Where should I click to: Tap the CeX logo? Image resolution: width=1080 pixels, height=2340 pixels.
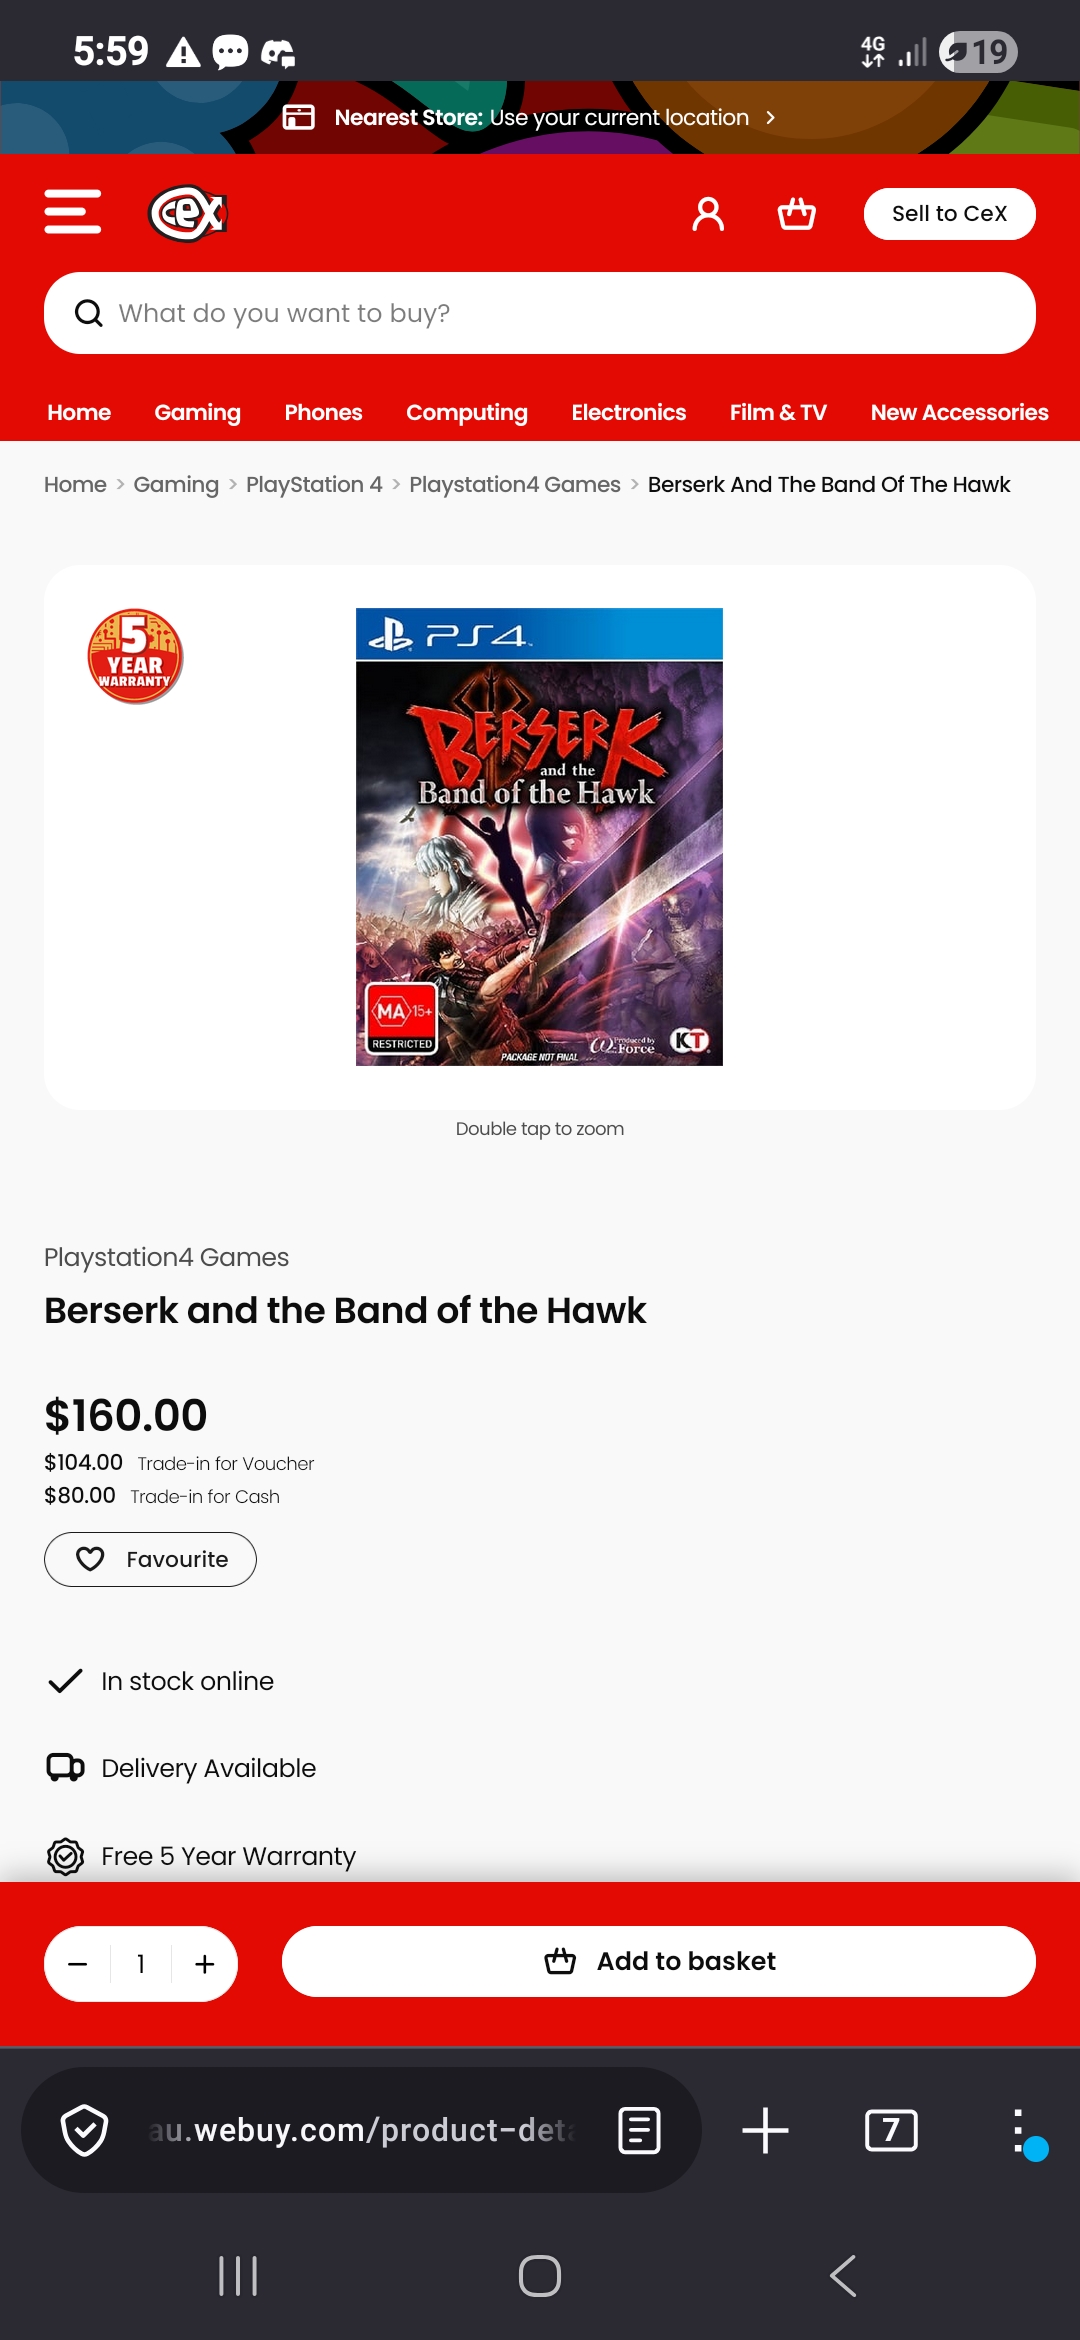188,213
